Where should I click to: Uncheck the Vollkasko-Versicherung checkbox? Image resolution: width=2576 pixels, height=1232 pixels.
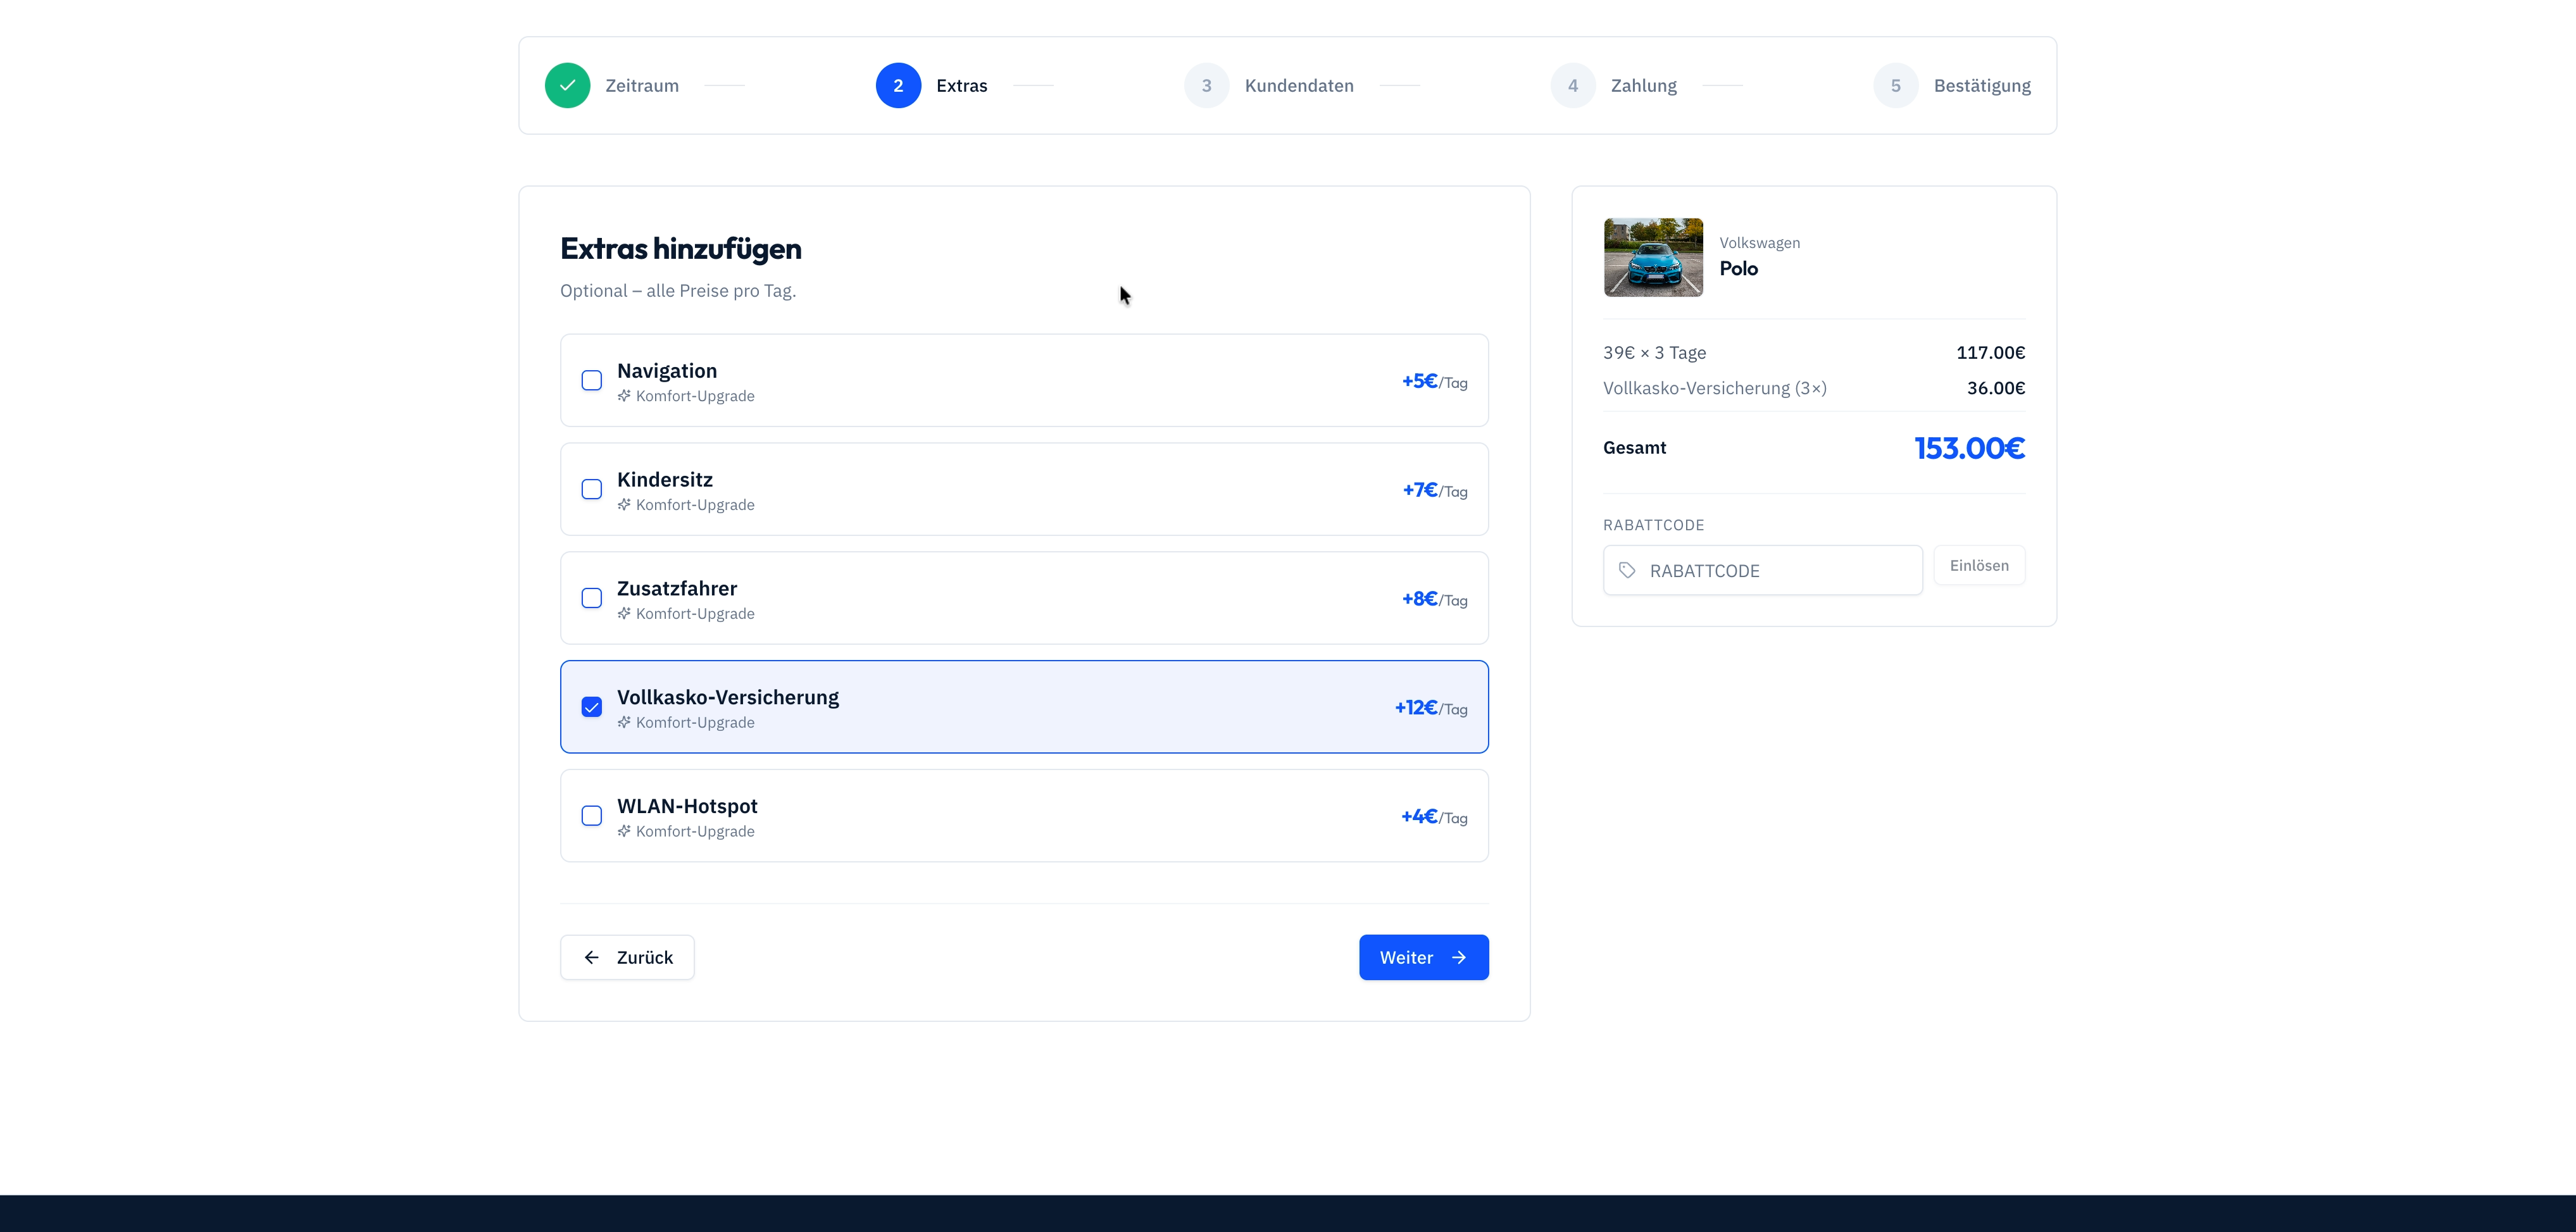click(592, 707)
